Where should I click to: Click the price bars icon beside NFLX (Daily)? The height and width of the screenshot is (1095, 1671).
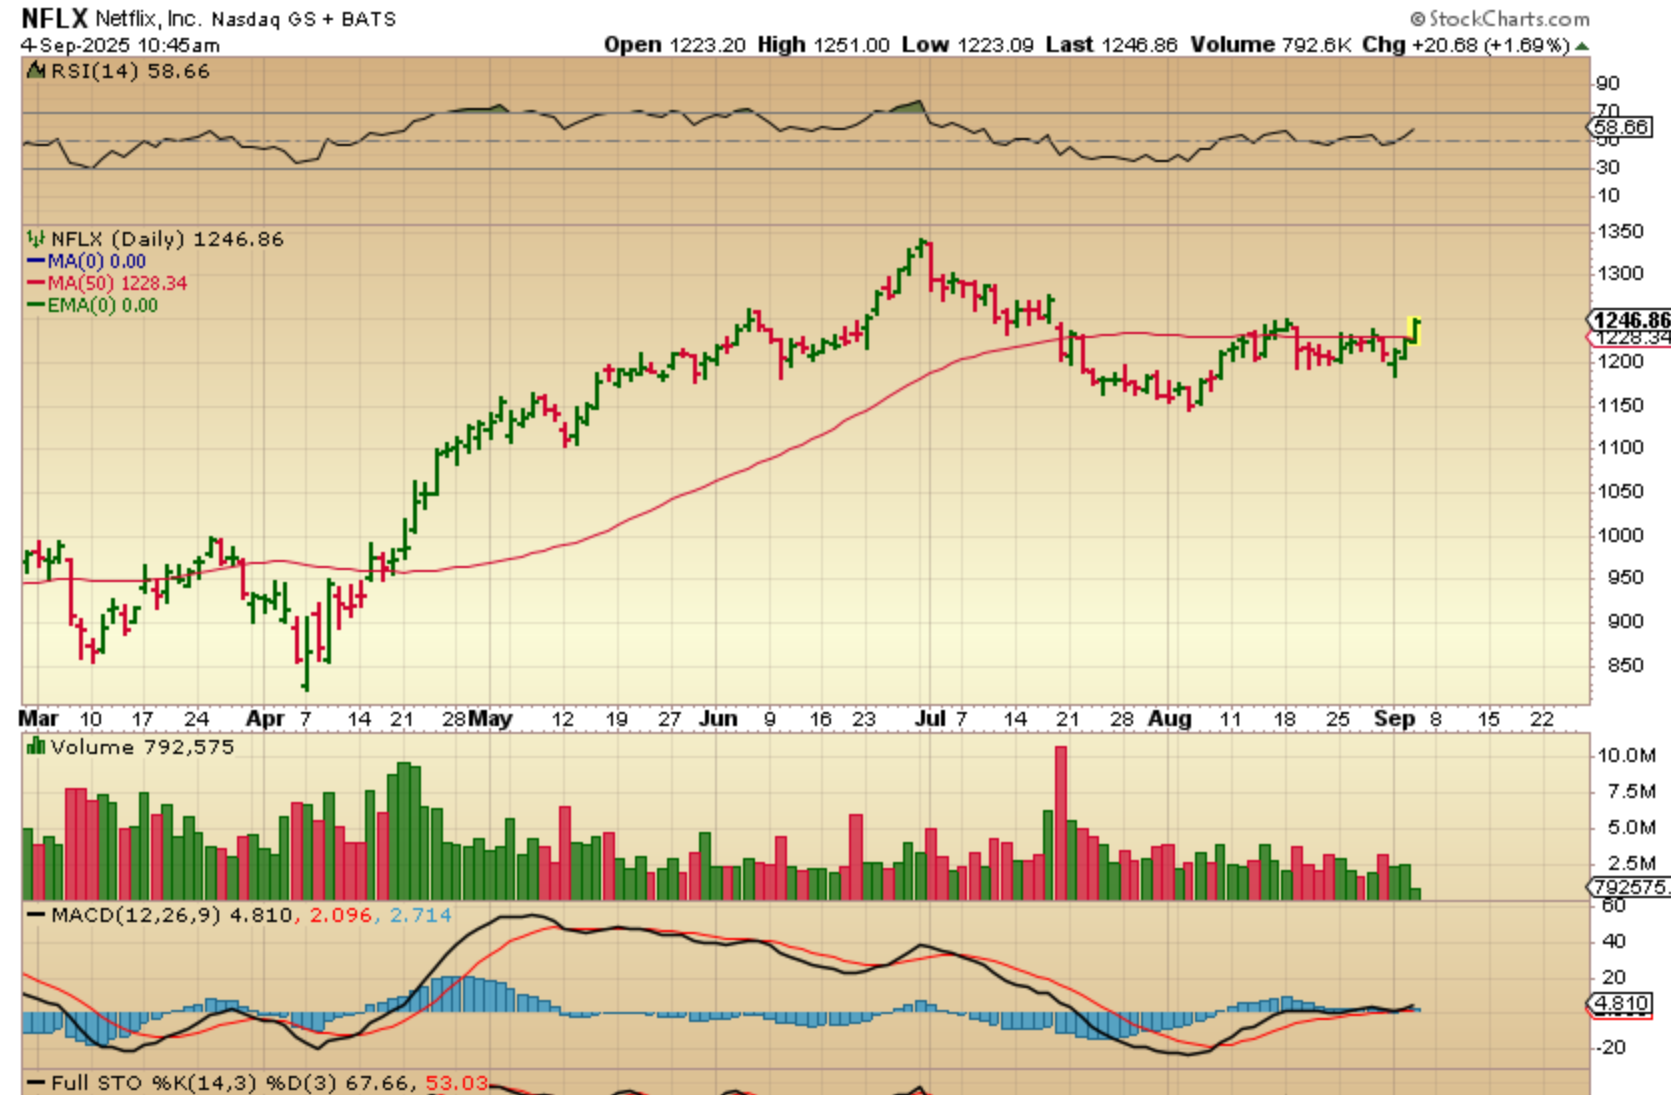(x=36, y=239)
